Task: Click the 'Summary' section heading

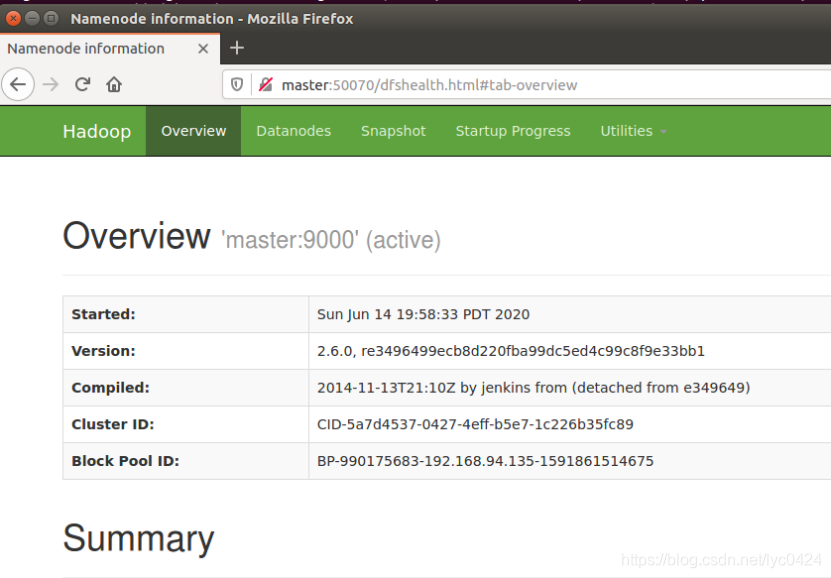Action: [138, 538]
